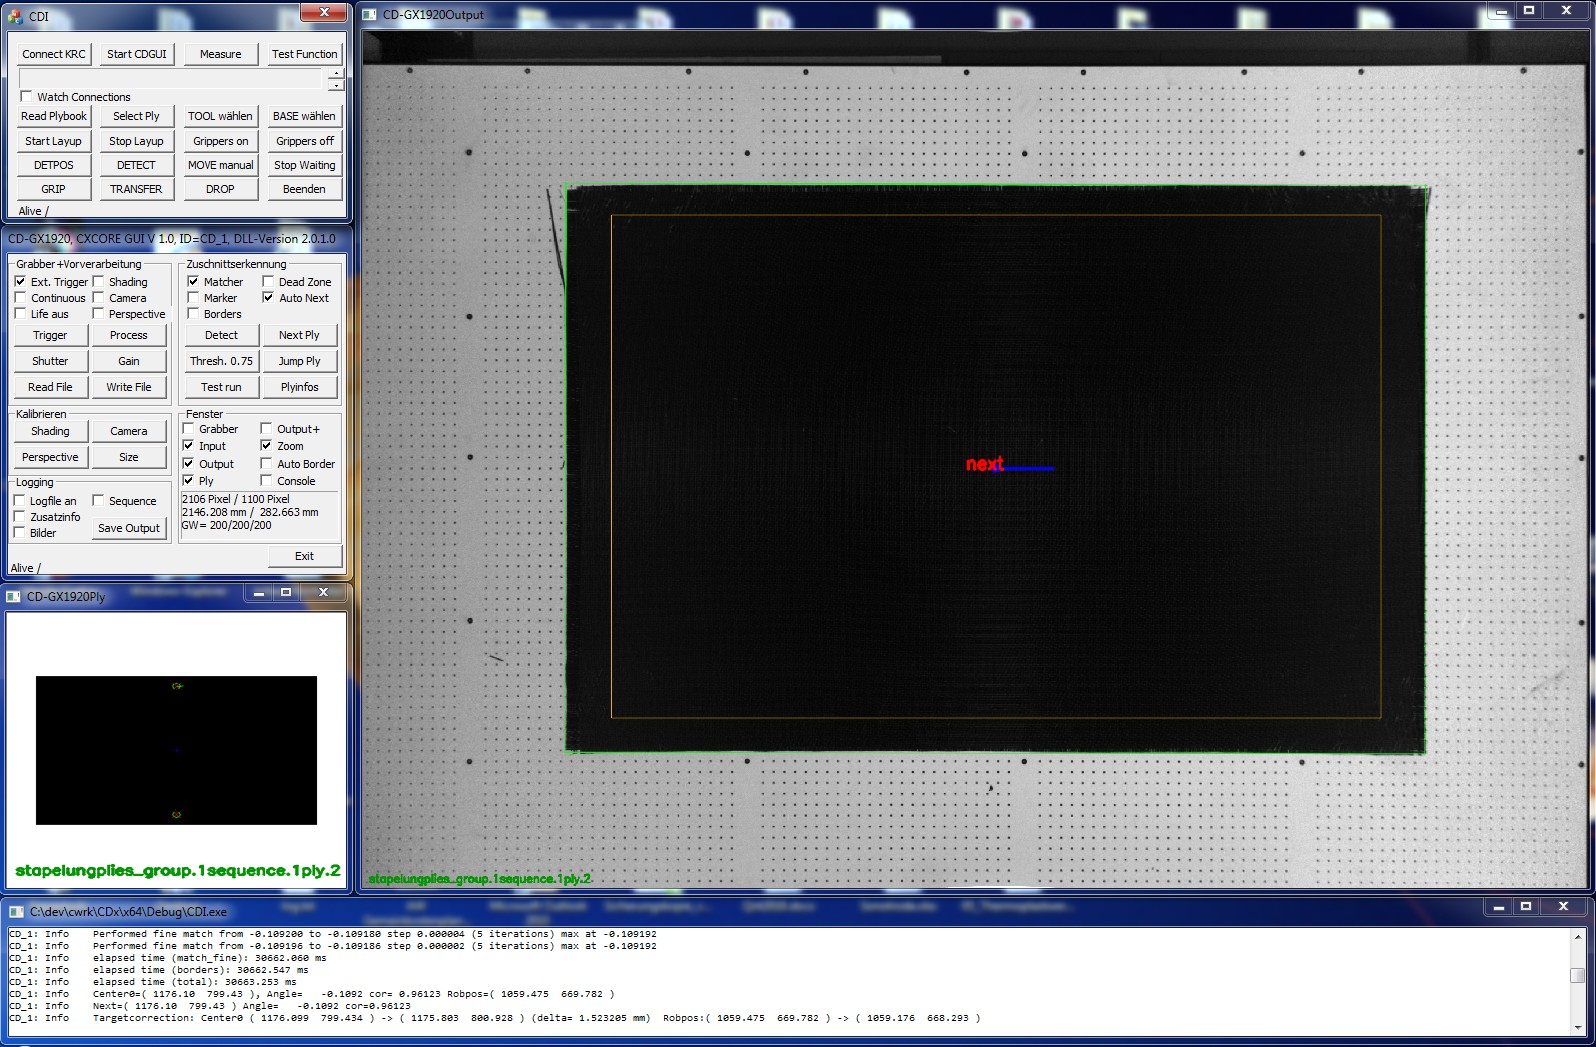Click the text field below Connect KRC
Image resolution: width=1596 pixels, height=1047 pixels.
coord(171,79)
